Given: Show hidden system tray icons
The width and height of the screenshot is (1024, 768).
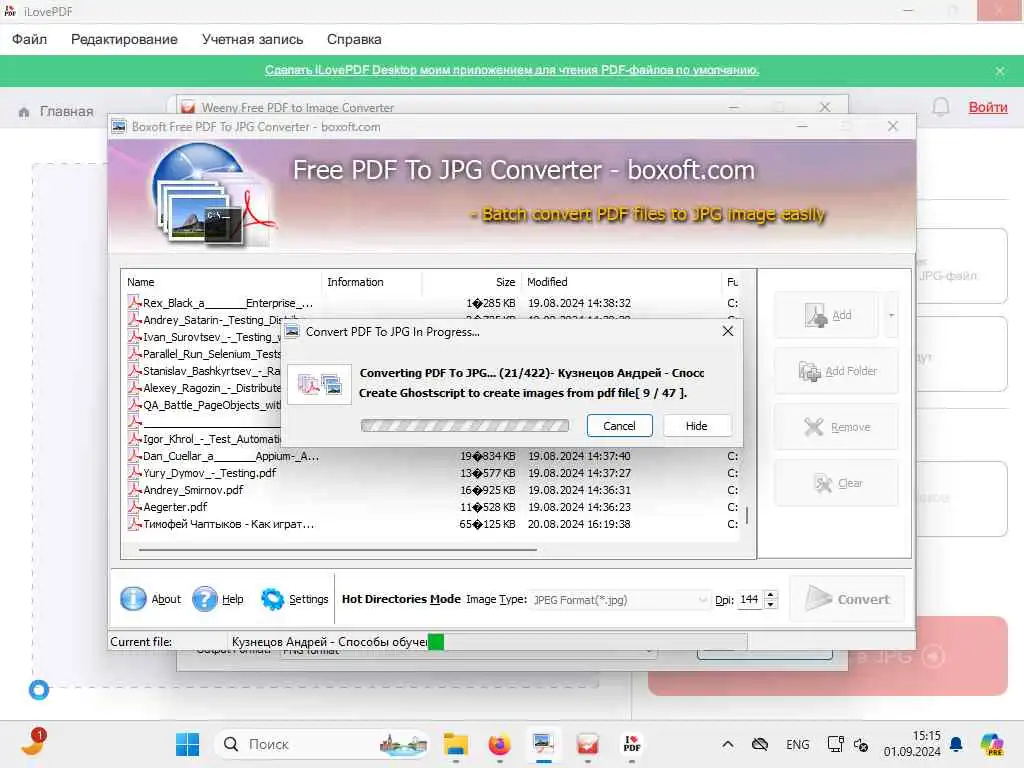Looking at the screenshot, I should (728, 744).
